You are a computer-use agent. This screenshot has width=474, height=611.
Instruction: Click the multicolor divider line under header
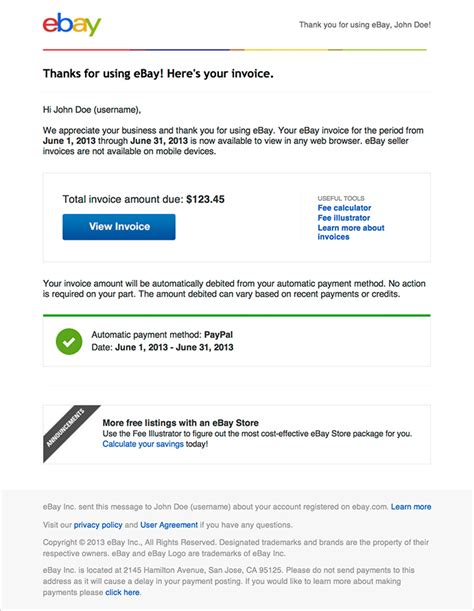[x=235, y=50]
